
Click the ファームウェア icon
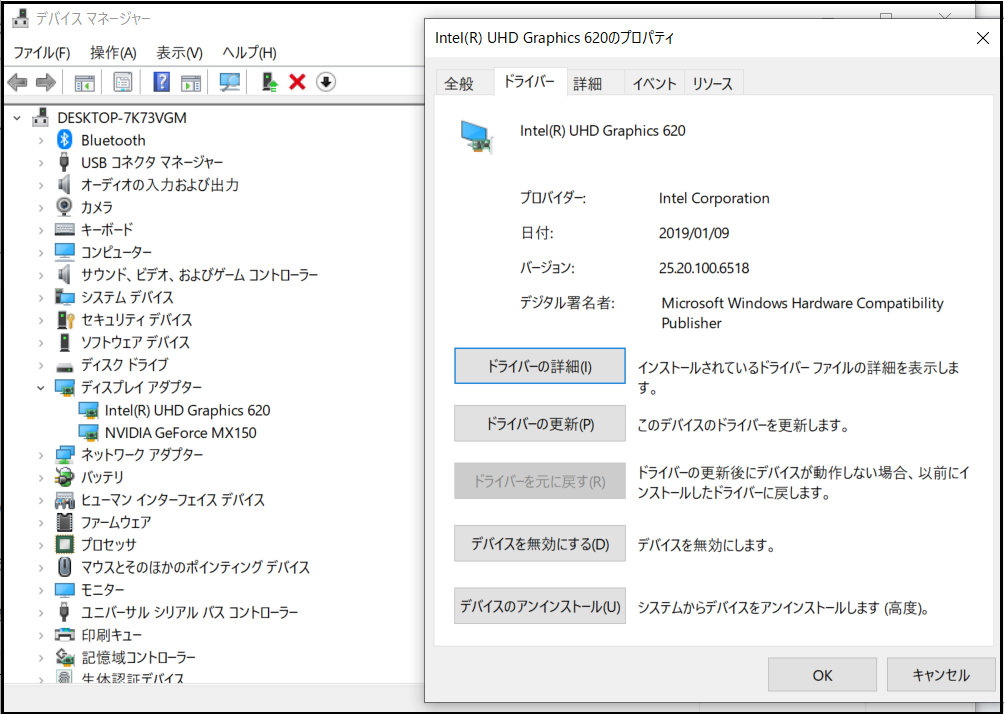point(64,522)
